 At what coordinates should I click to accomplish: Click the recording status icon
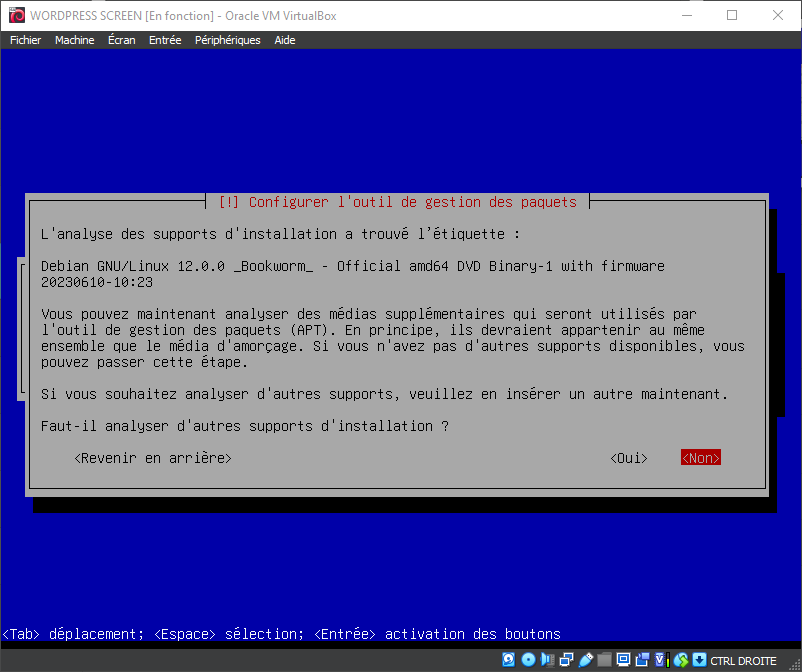click(641, 660)
